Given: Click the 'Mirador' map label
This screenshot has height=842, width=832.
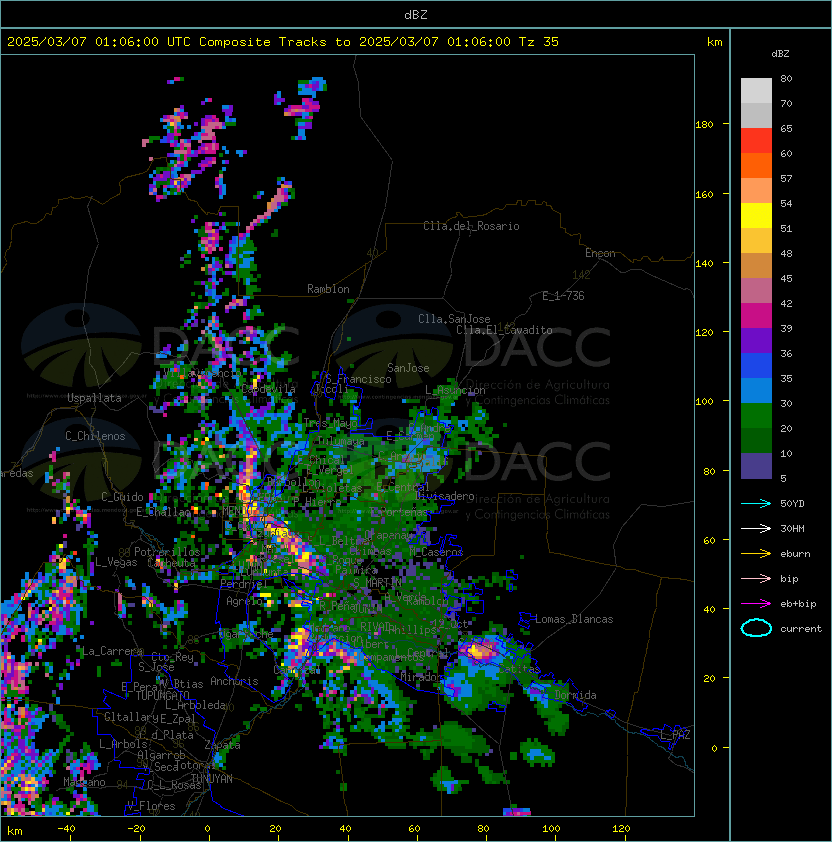Looking at the screenshot, I should pyautogui.click(x=422, y=677).
